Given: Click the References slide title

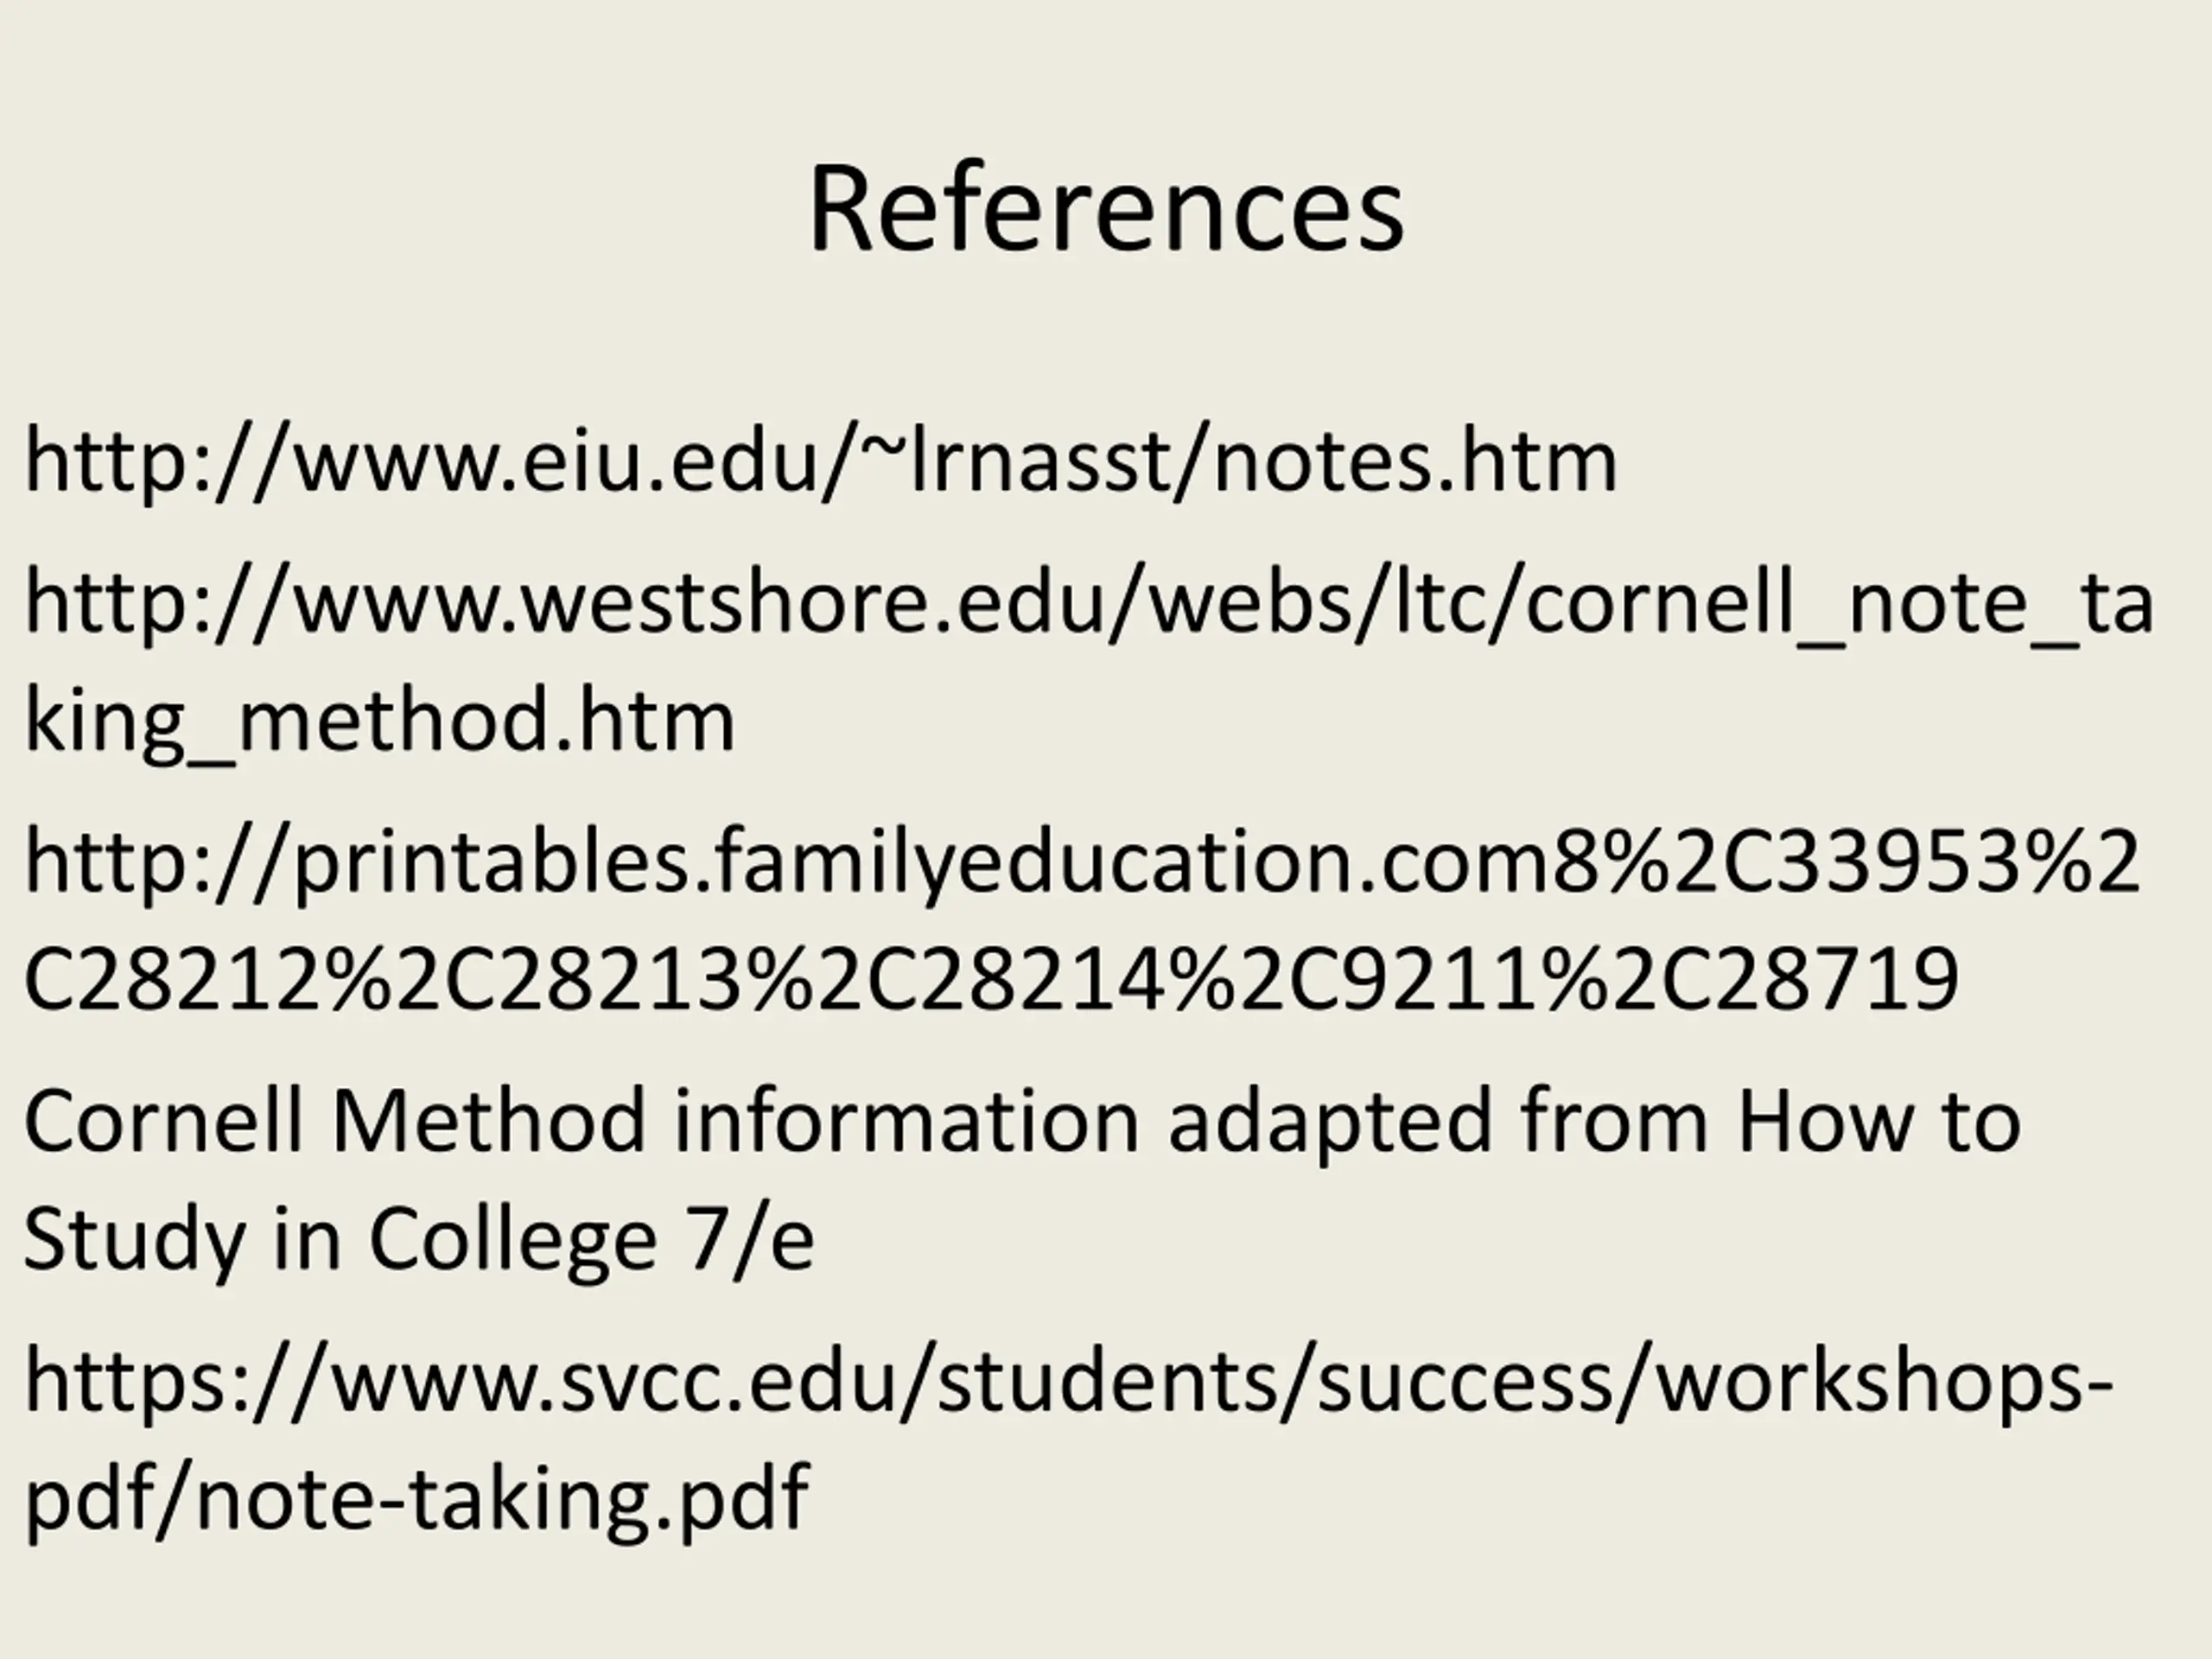Looking at the screenshot, I should [x=1106, y=209].
